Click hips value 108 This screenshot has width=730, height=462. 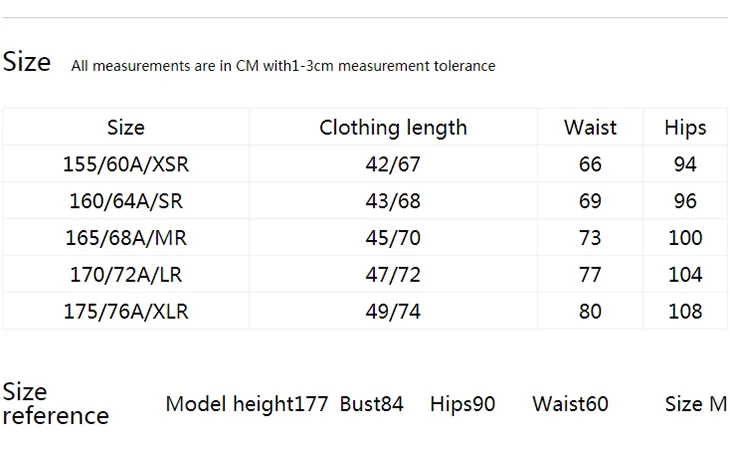(685, 311)
